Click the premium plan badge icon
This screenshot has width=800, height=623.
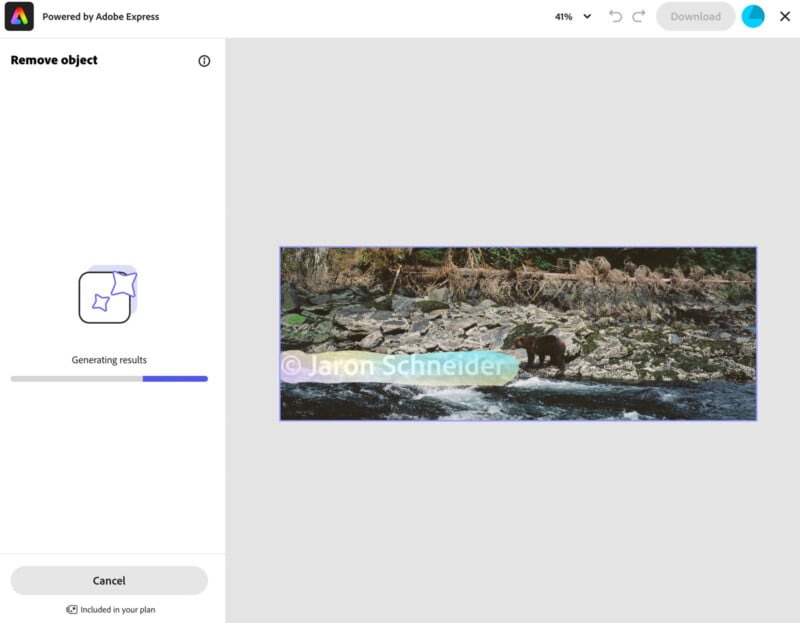tap(72, 609)
